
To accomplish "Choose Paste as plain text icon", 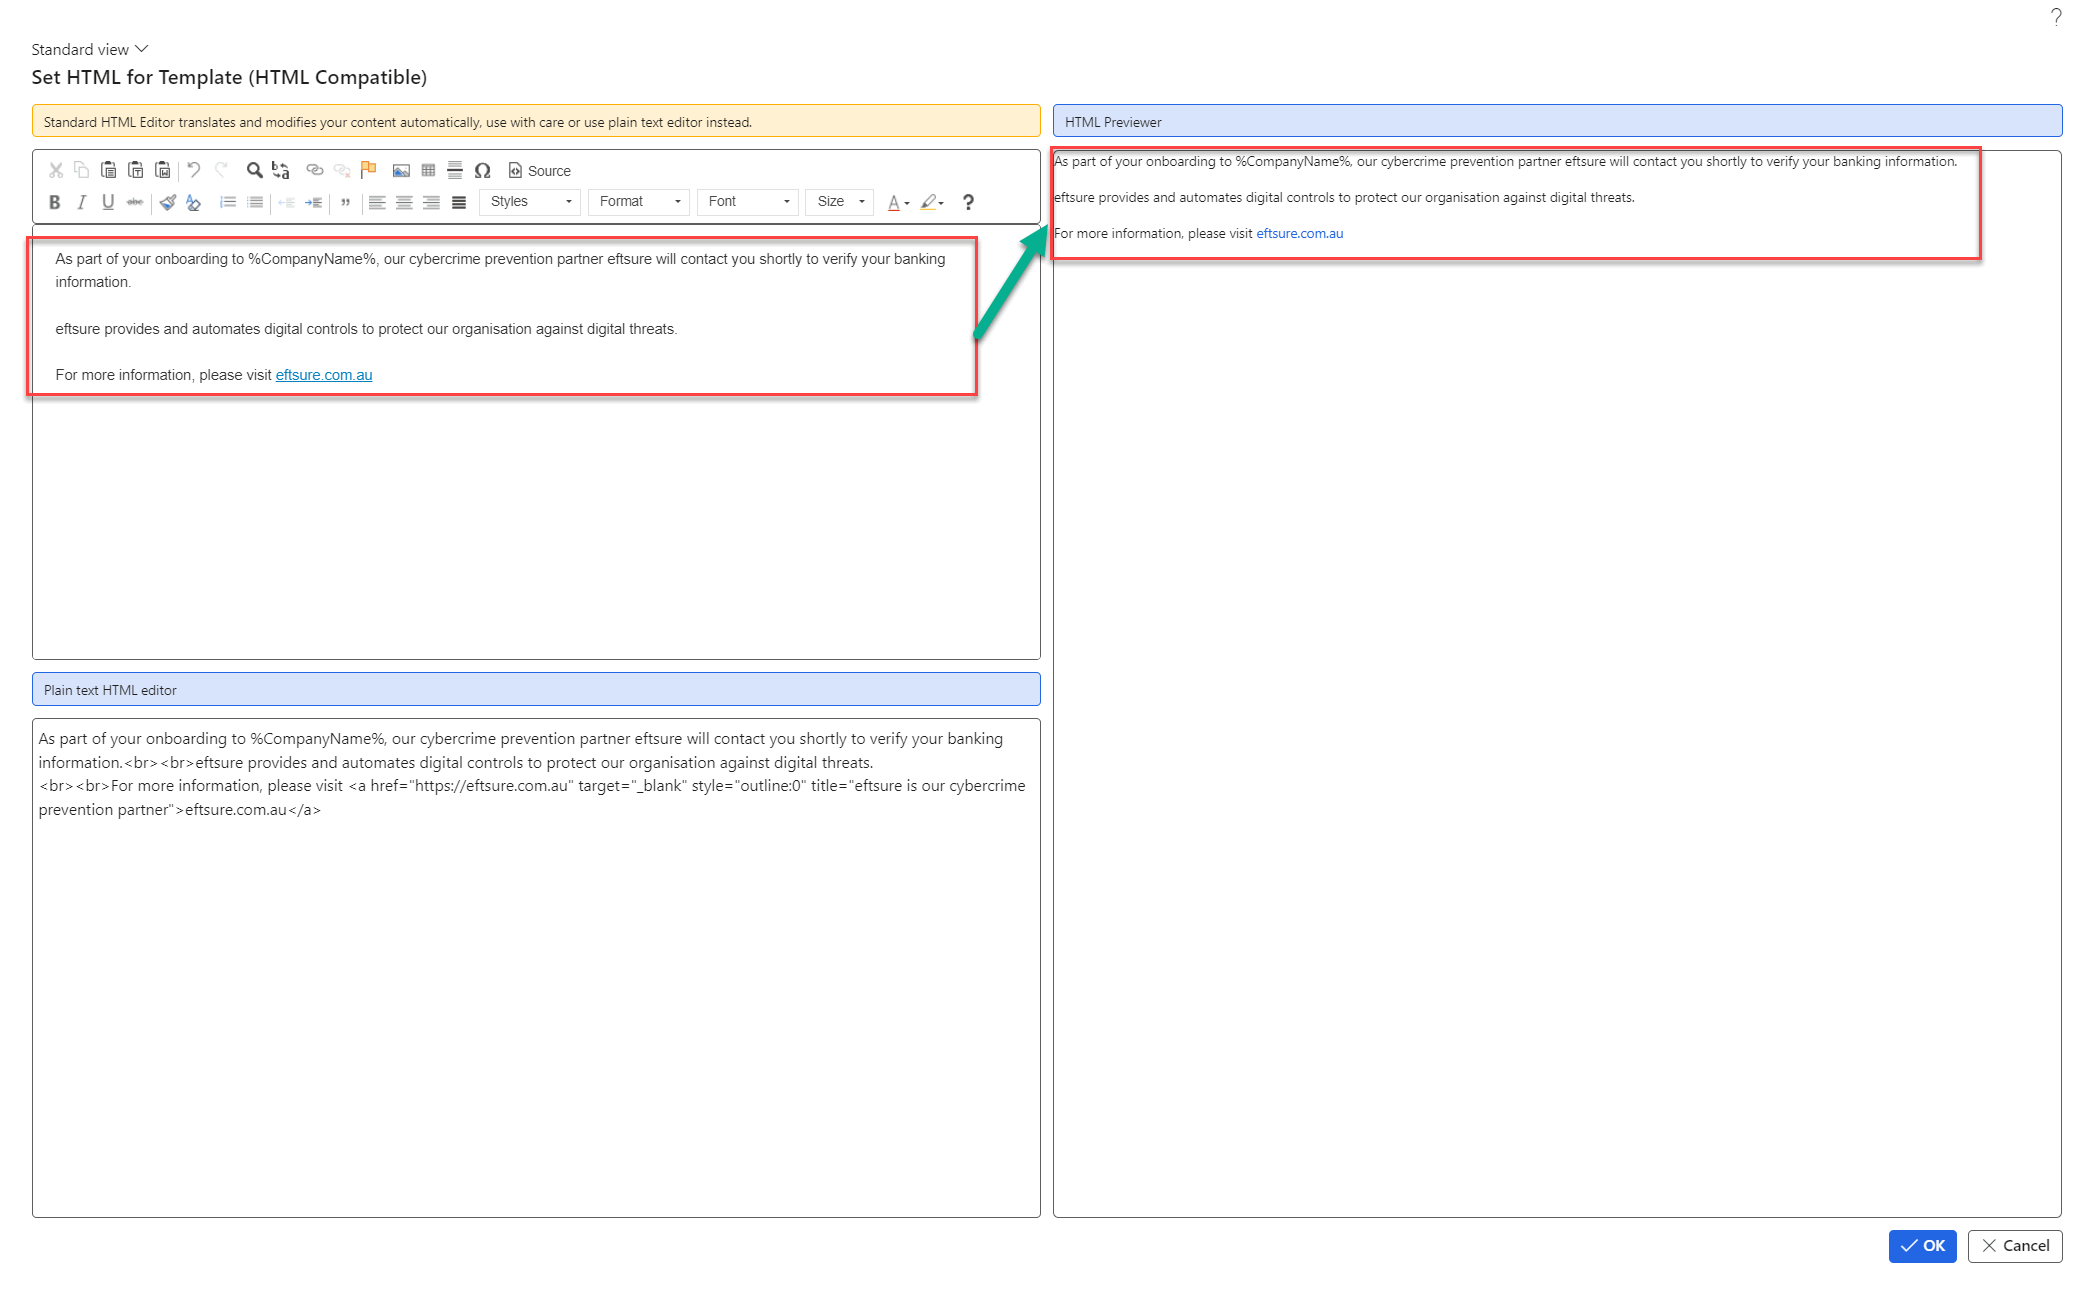I will coord(136,171).
